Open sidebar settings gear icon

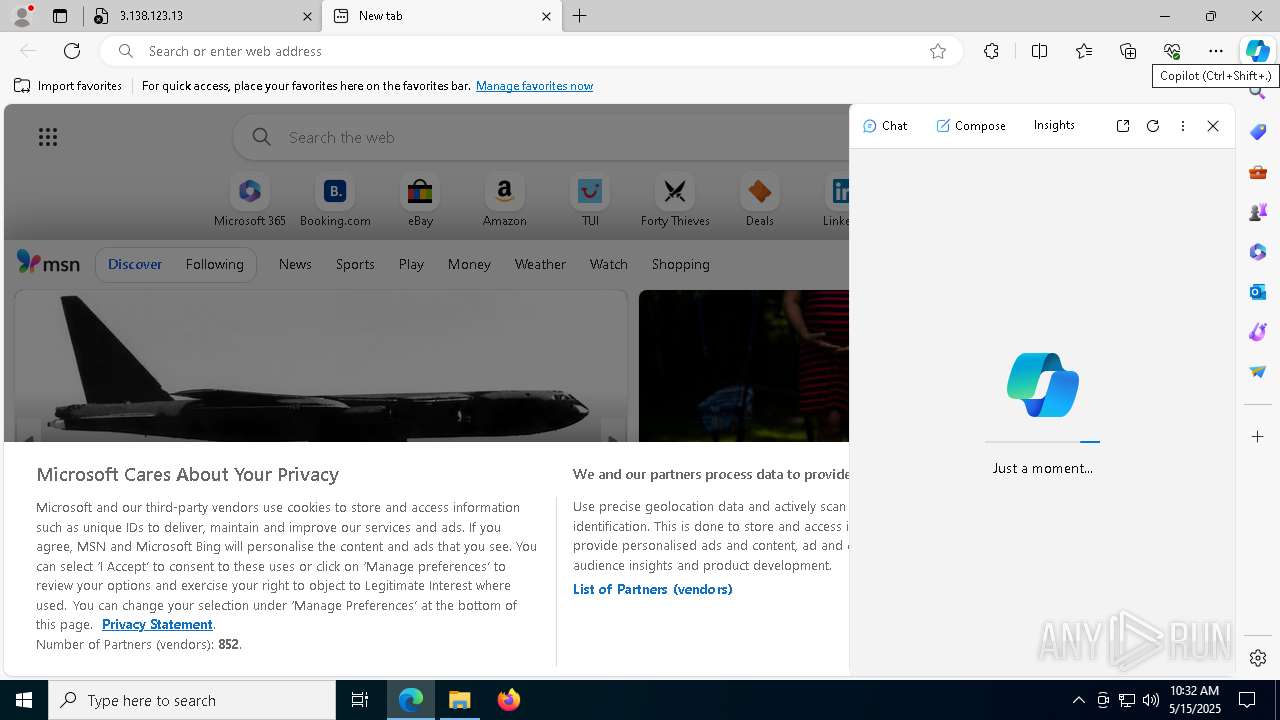pyautogui.click(x=1258, y=658)
